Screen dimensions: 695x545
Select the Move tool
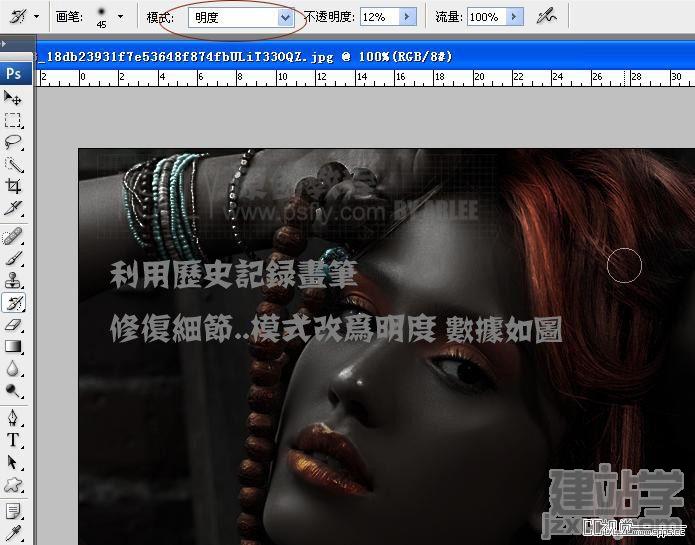click(13, 97)
